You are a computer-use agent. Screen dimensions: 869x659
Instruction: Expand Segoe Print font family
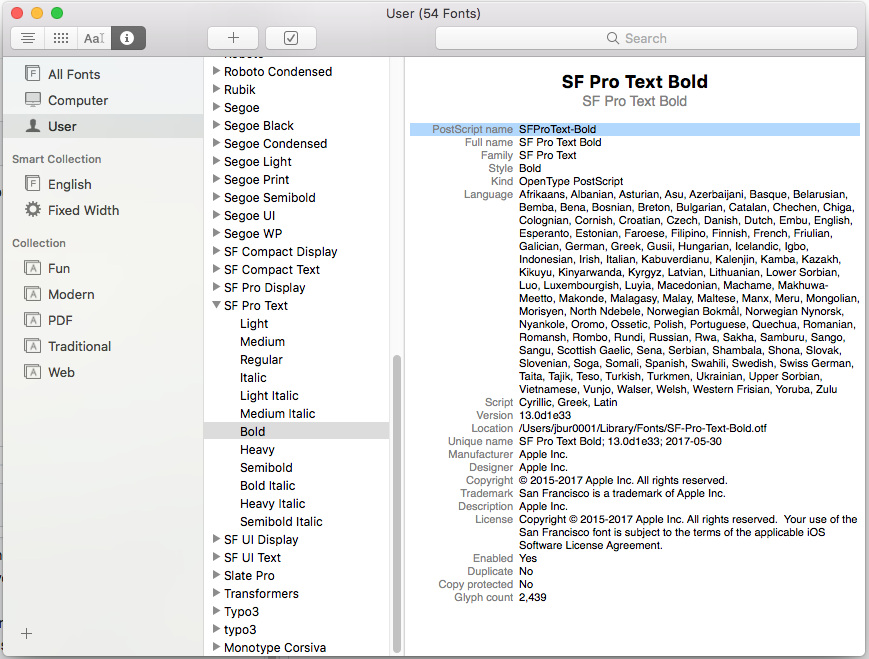217,179
